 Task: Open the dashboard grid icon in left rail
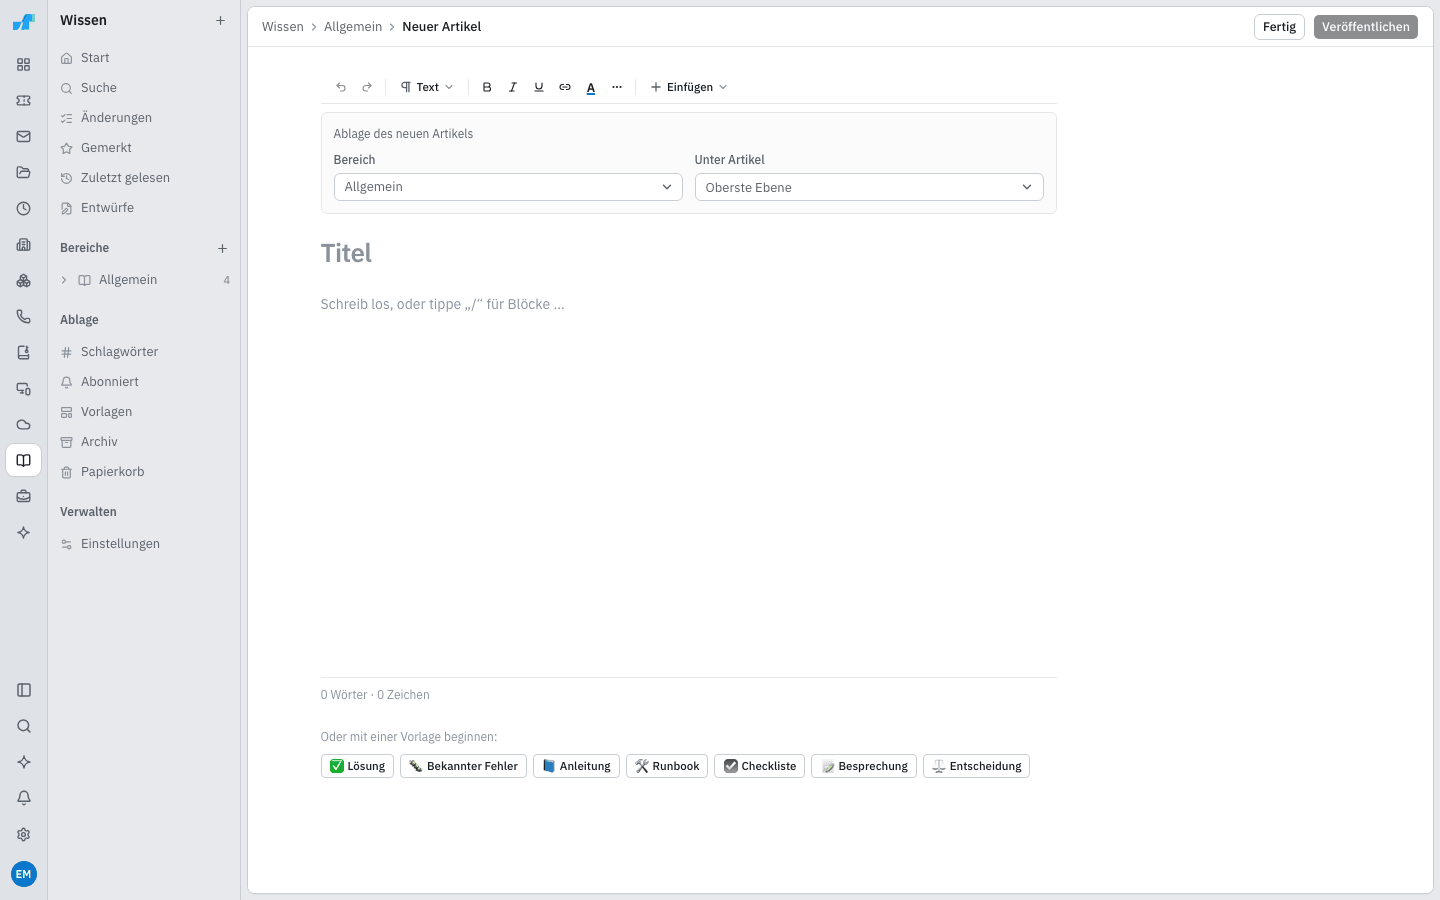tap(24, 64)
